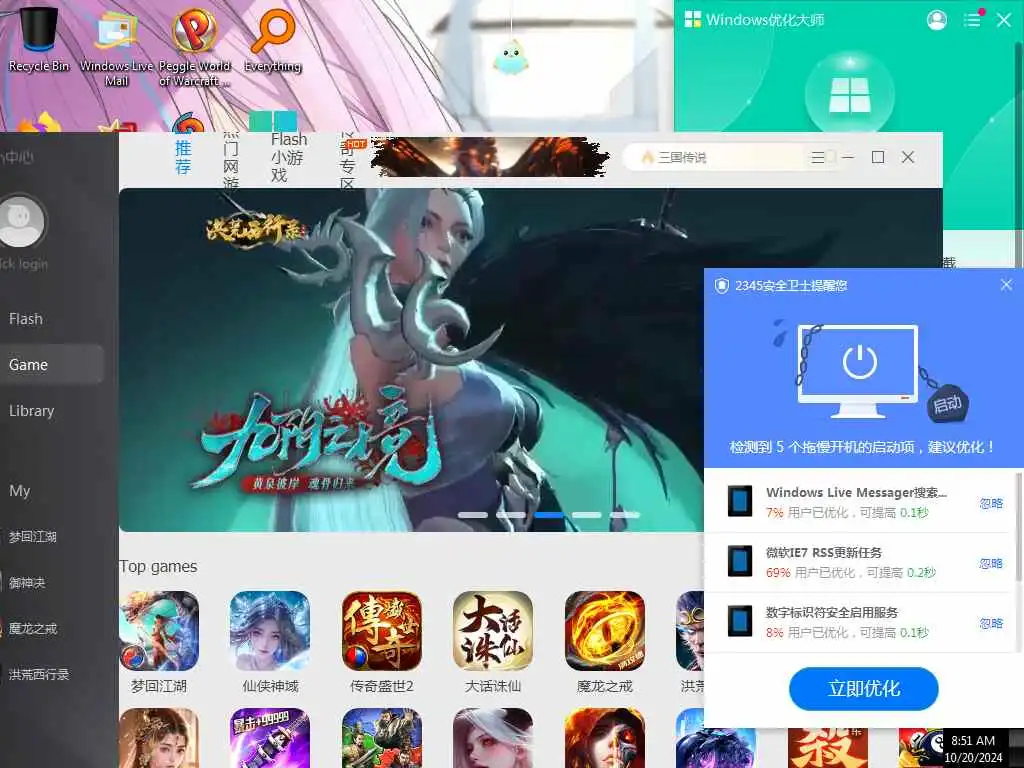Select Flash in the sidebar
This screenshot has height=768, width=1024.
[26, 319]
